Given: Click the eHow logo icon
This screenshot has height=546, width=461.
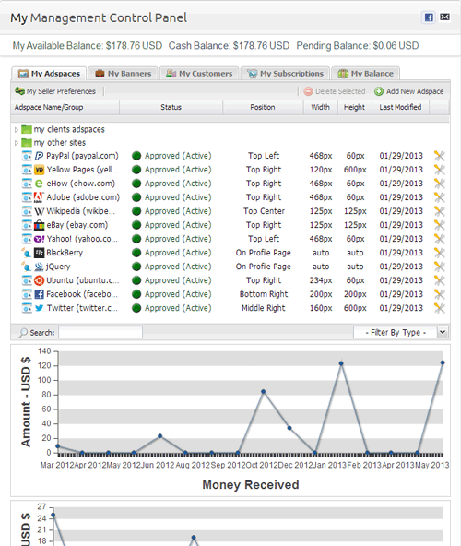Looking at the screenshot, I should 39,183.
